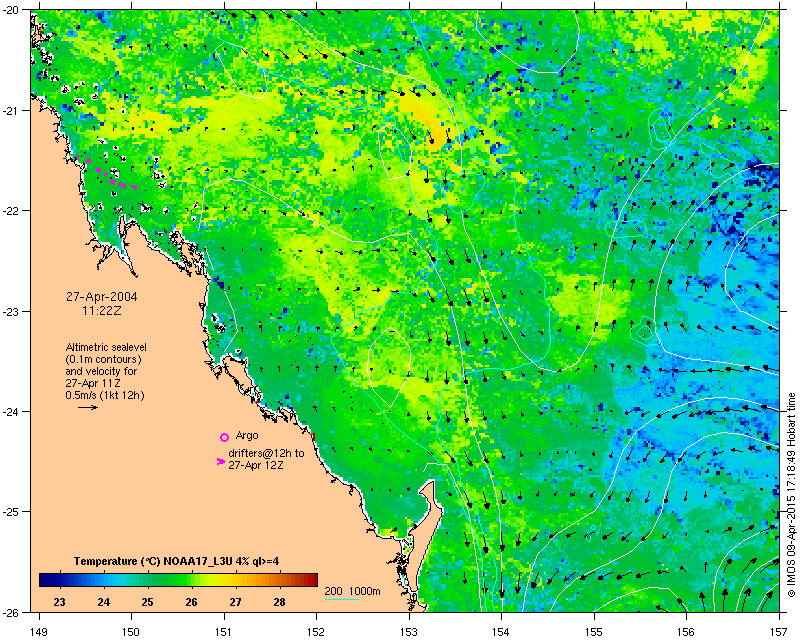This screenshot has height=640, width=800.
Task: Click the 0.5m/s reference velocity arrow
Action: pos(88,407)
